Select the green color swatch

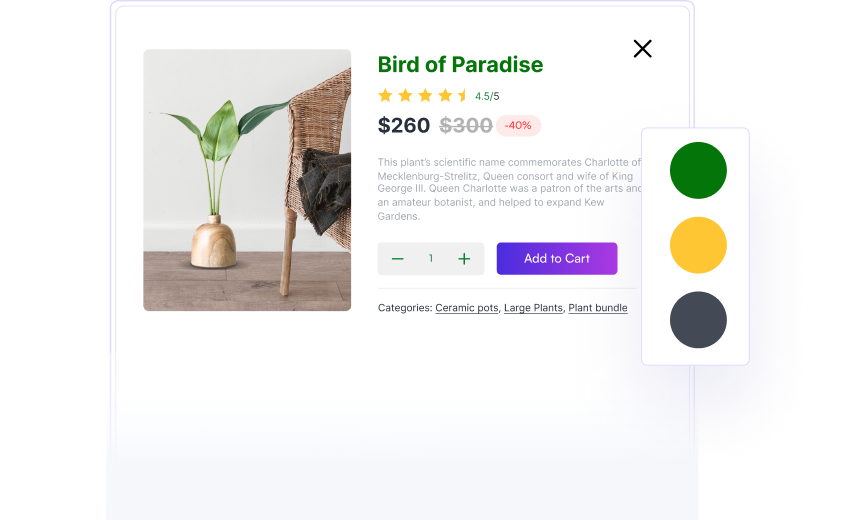(x=698, y=170)
